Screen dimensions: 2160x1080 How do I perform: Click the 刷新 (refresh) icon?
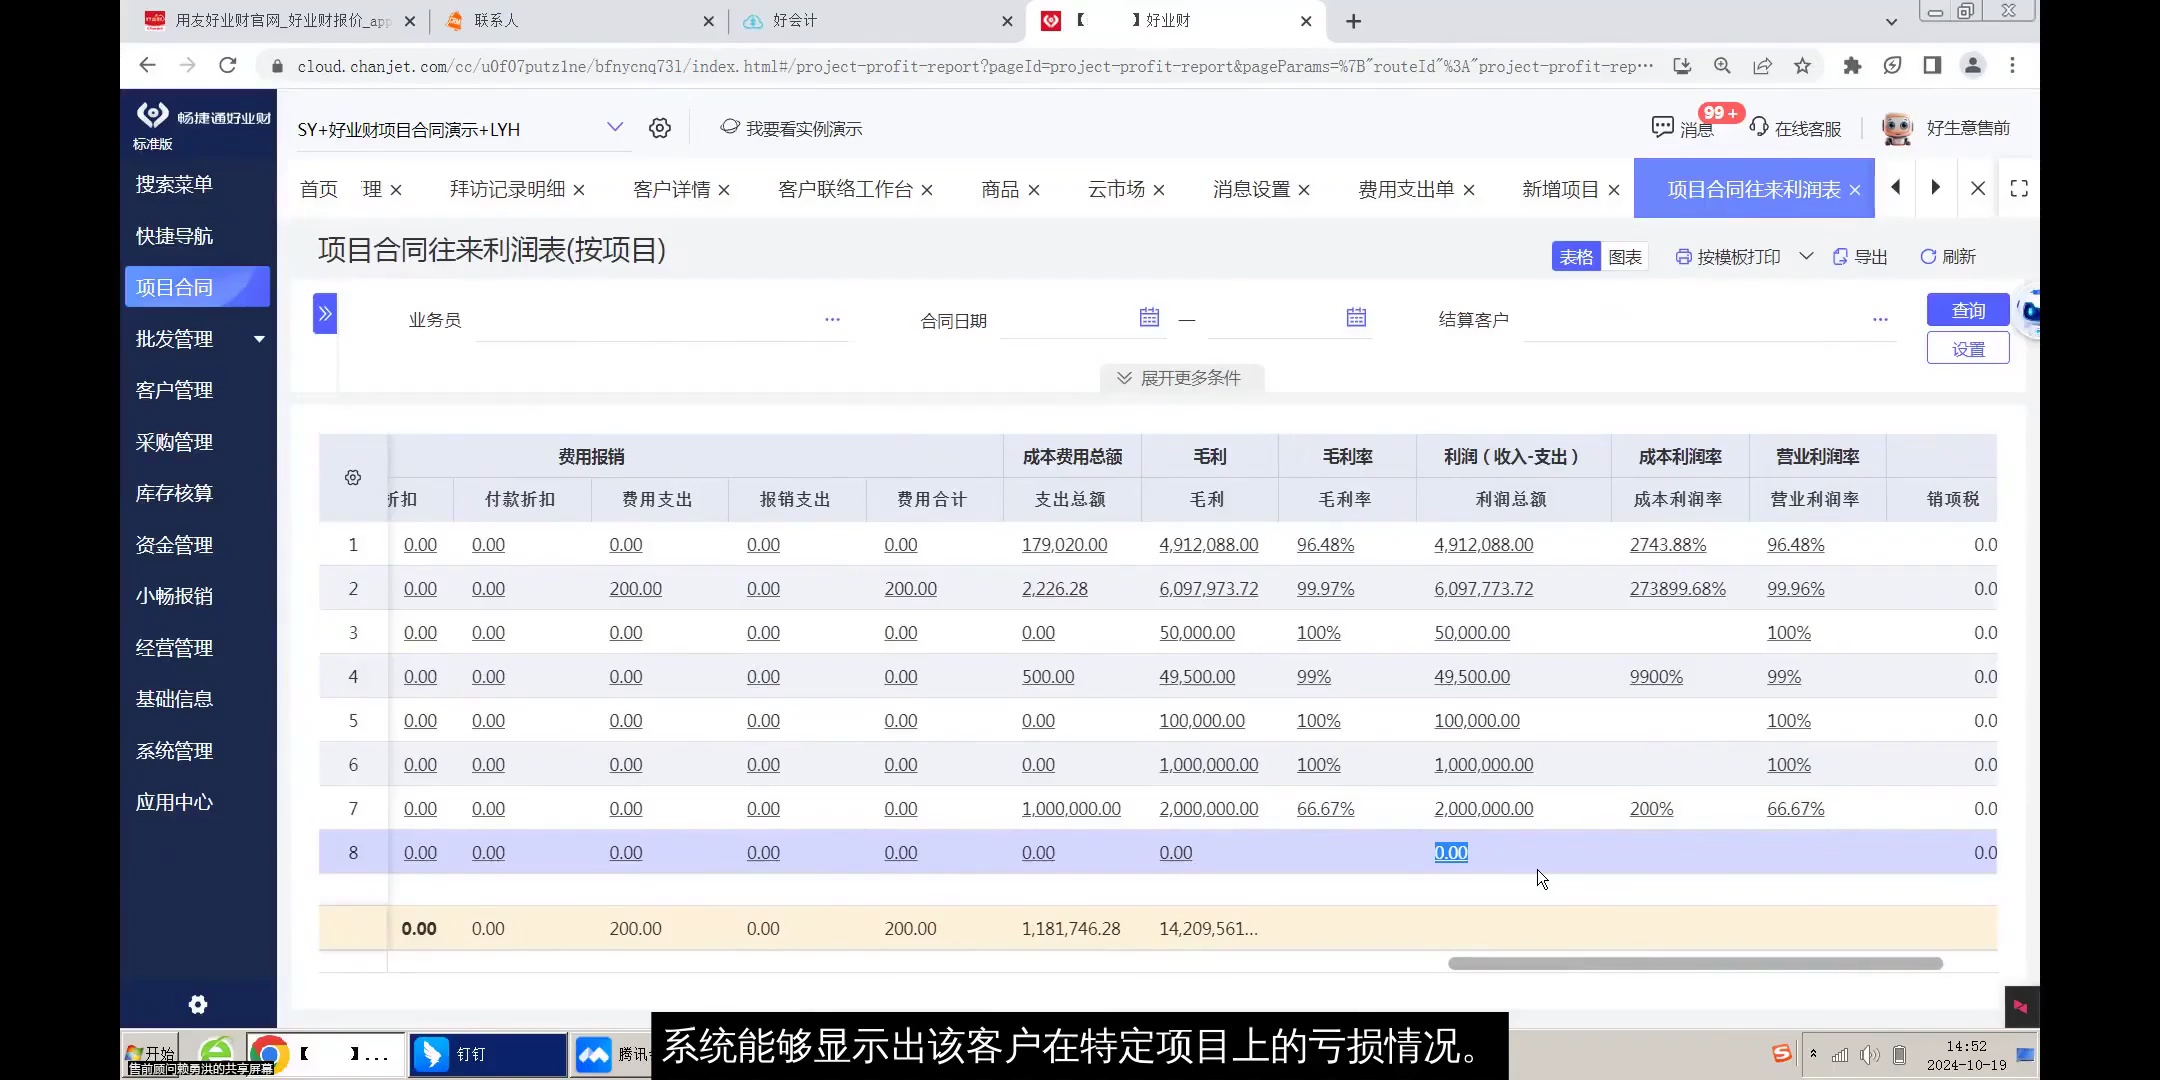click(1947, 256)
